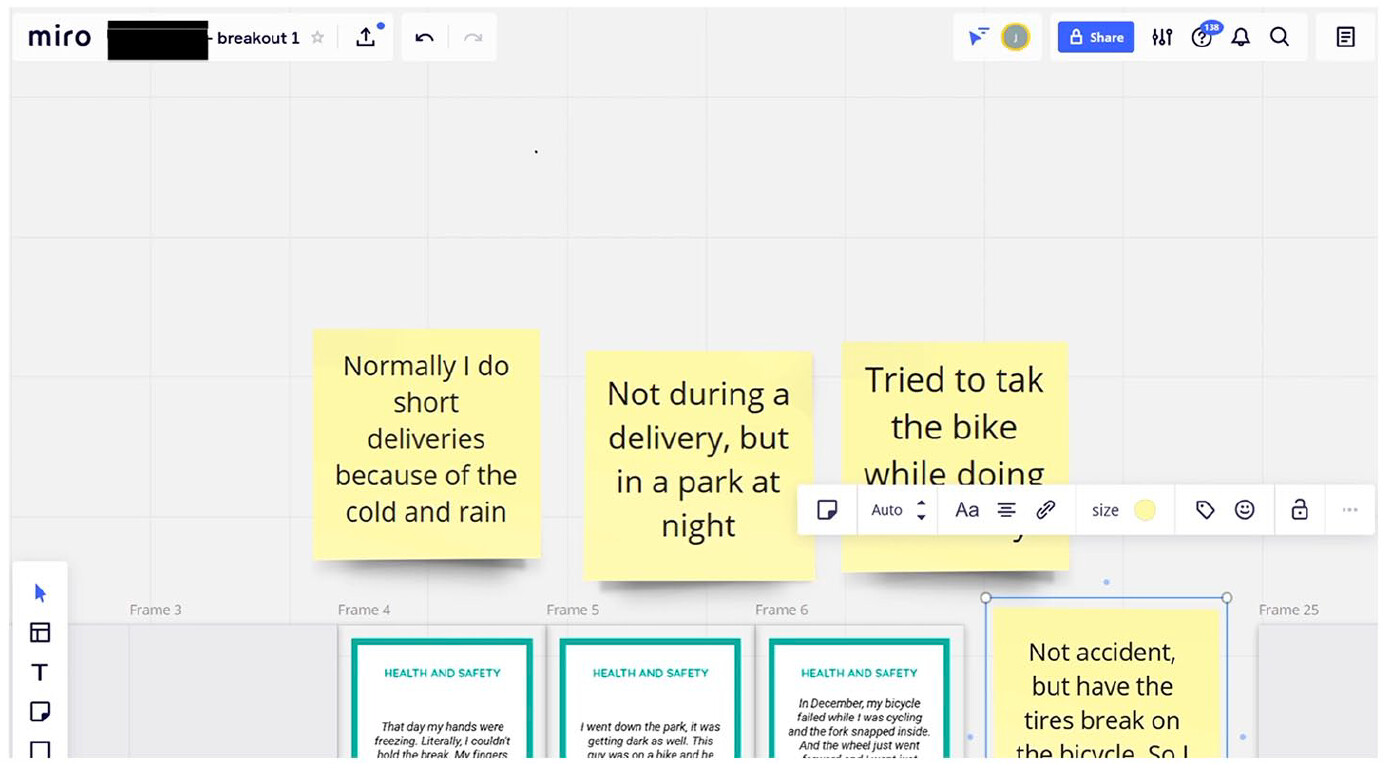The height and width of the screenshot is (768, 1388).
Task: Open the size option
Action: (x=1105, y=510)
